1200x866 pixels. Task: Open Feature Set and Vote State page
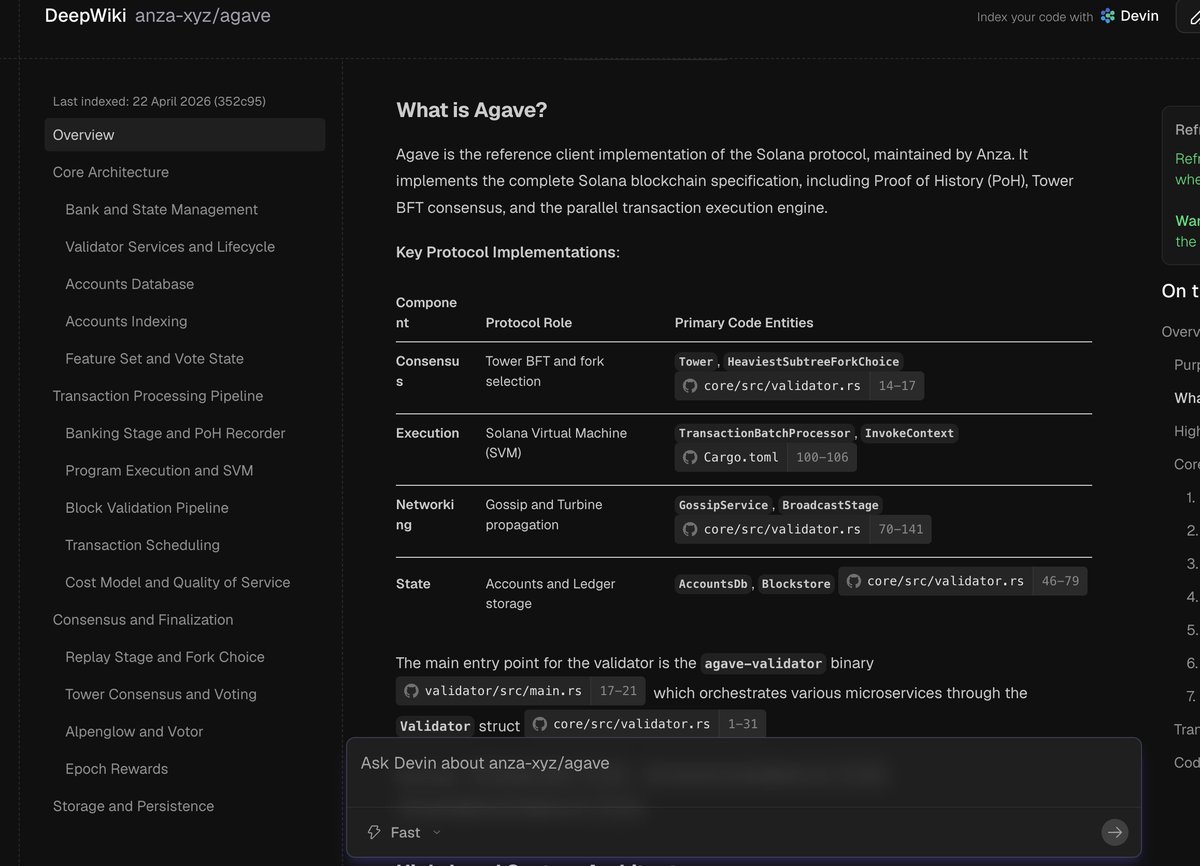pos(154,358)
